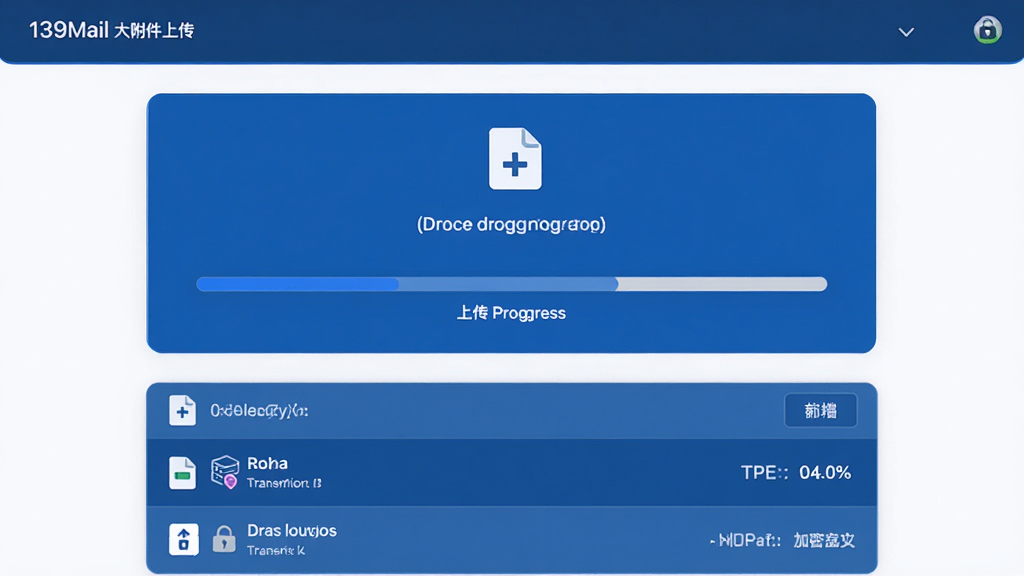This screenshot has width=1024, height=576.
Task: Click the small add-file icon in list header
Action: tap(182, 411)
